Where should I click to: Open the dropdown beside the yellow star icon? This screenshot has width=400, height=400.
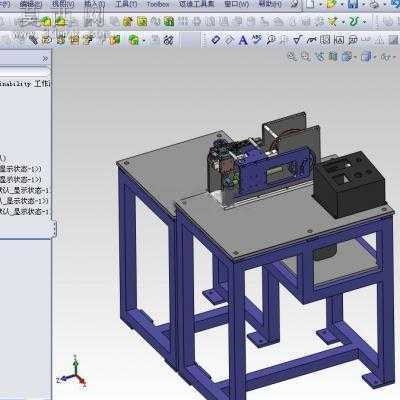click(343, 22)
